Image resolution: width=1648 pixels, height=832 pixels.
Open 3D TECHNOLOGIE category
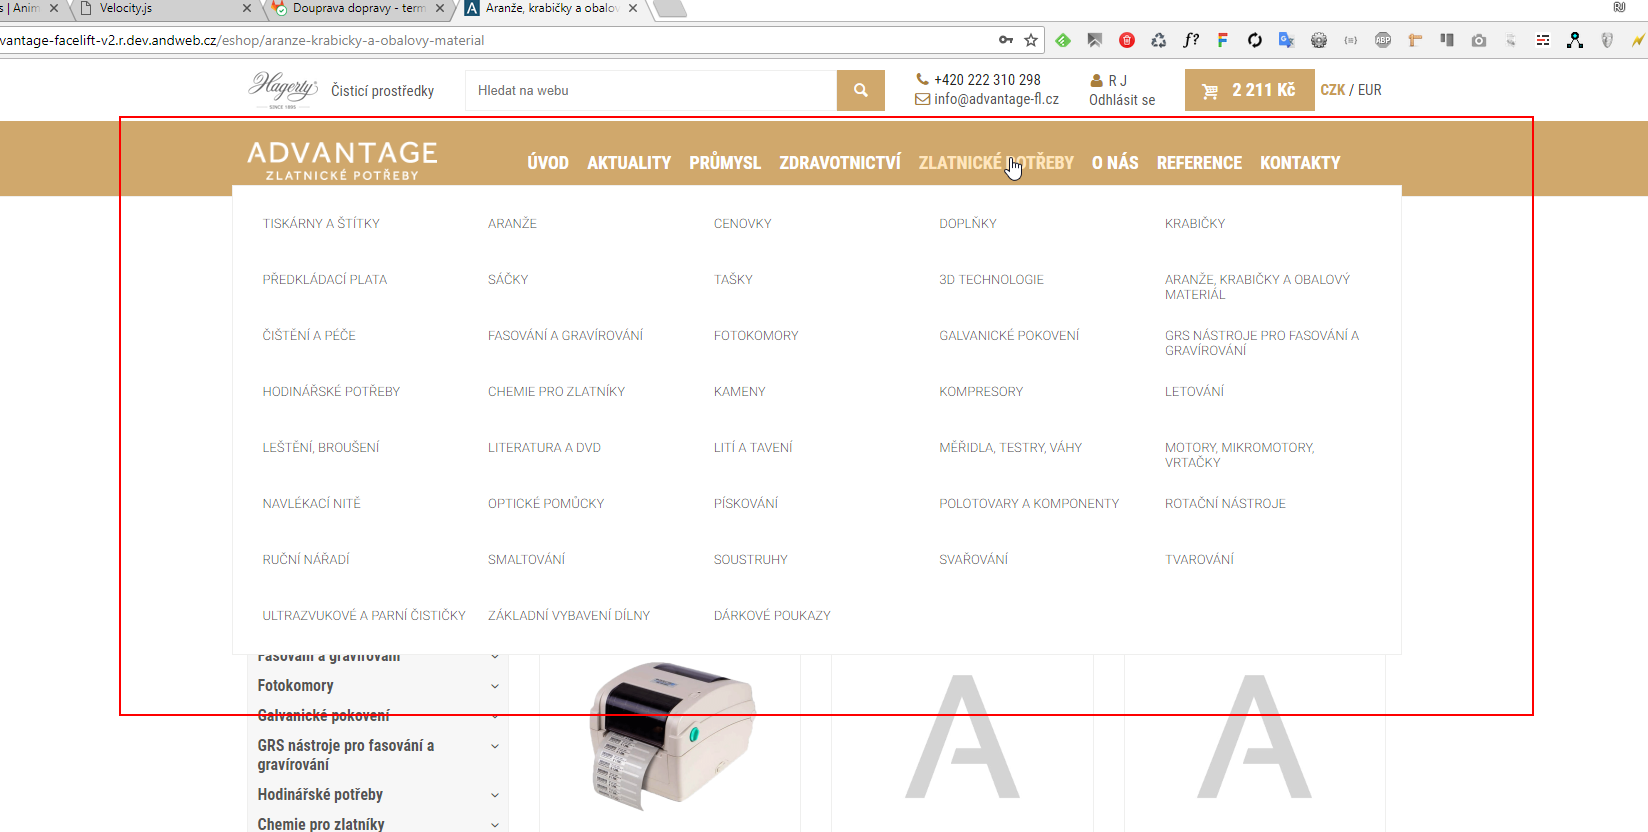click(991, 279)
